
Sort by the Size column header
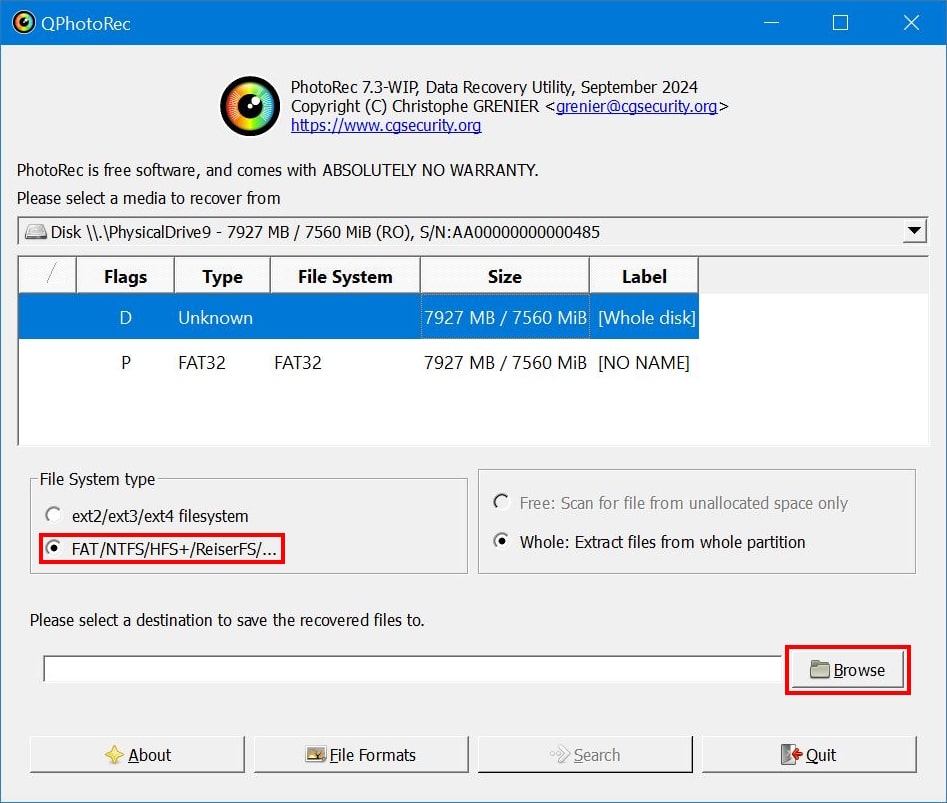pyautogui.click(x=505, y=276)
